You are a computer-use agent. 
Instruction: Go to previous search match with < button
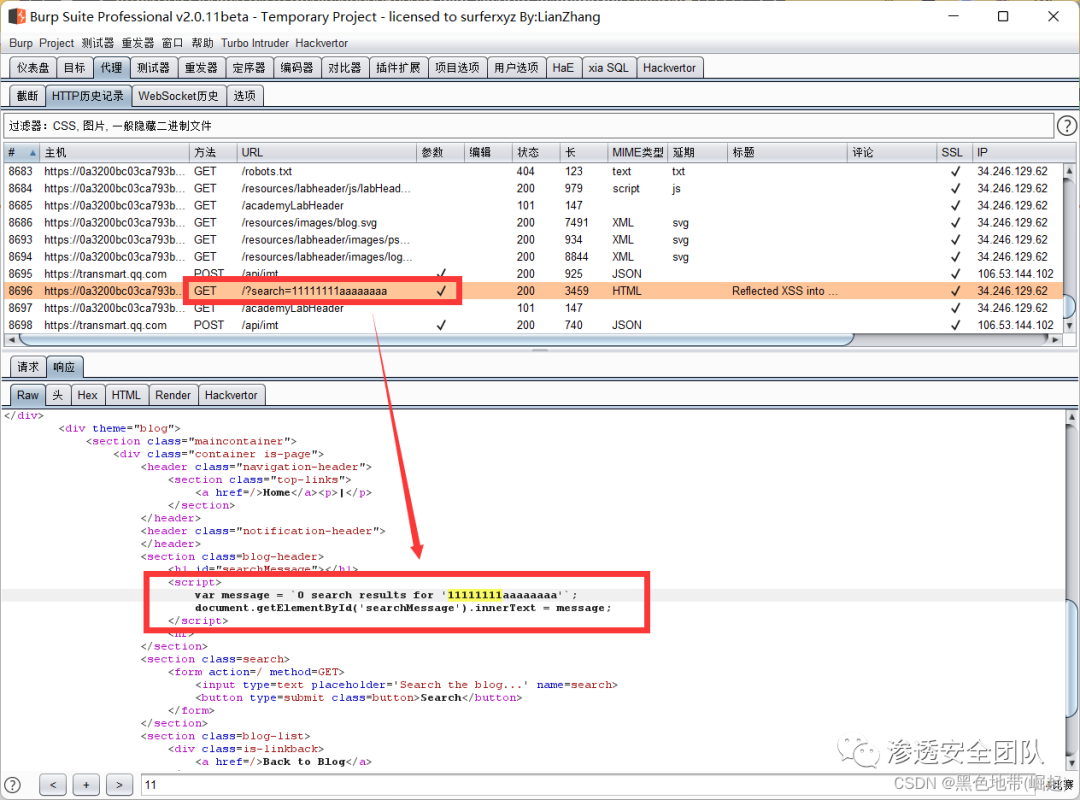coord(53,784)
